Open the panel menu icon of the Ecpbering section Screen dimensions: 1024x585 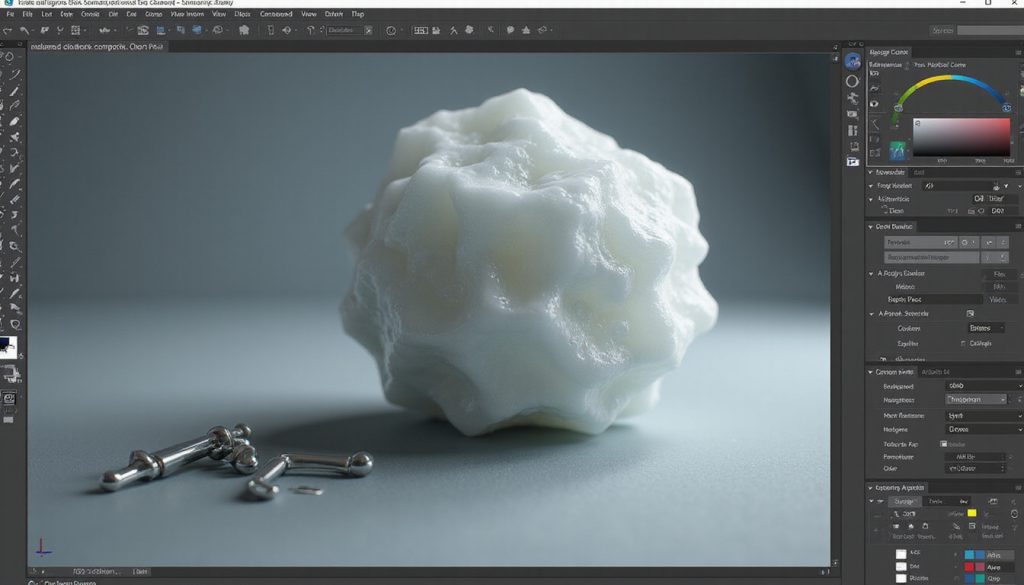[1018, 488]
